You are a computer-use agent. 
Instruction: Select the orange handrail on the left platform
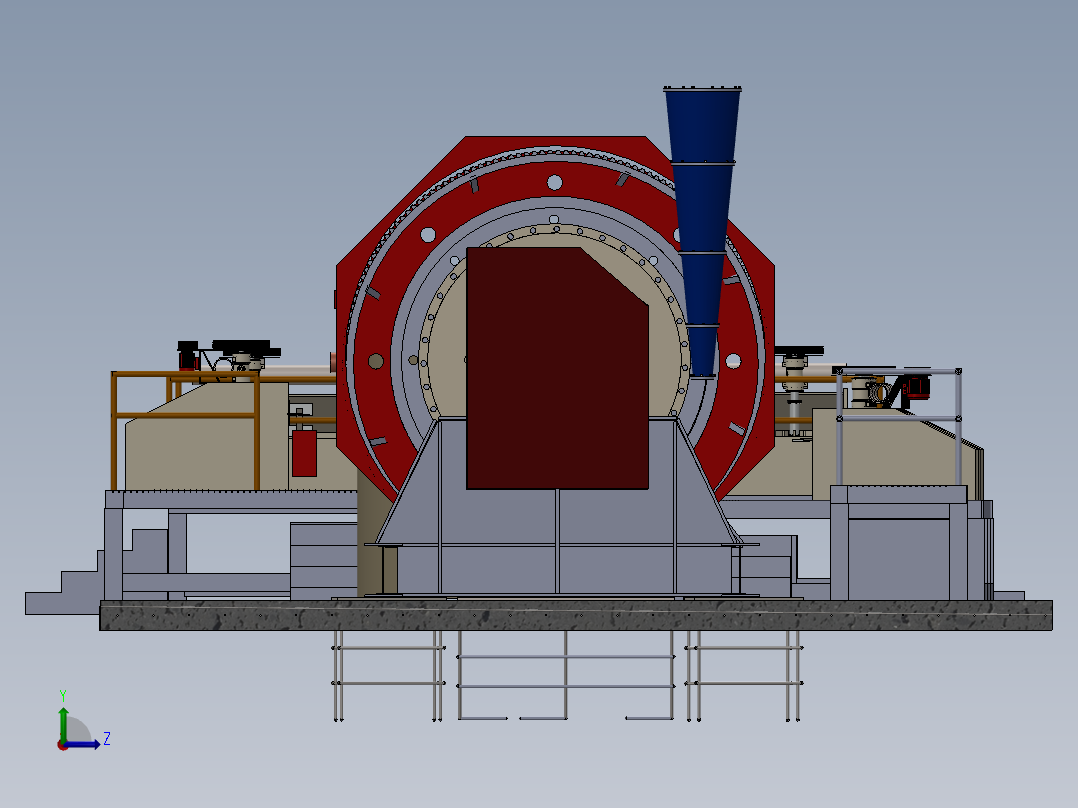coord(184,415)
